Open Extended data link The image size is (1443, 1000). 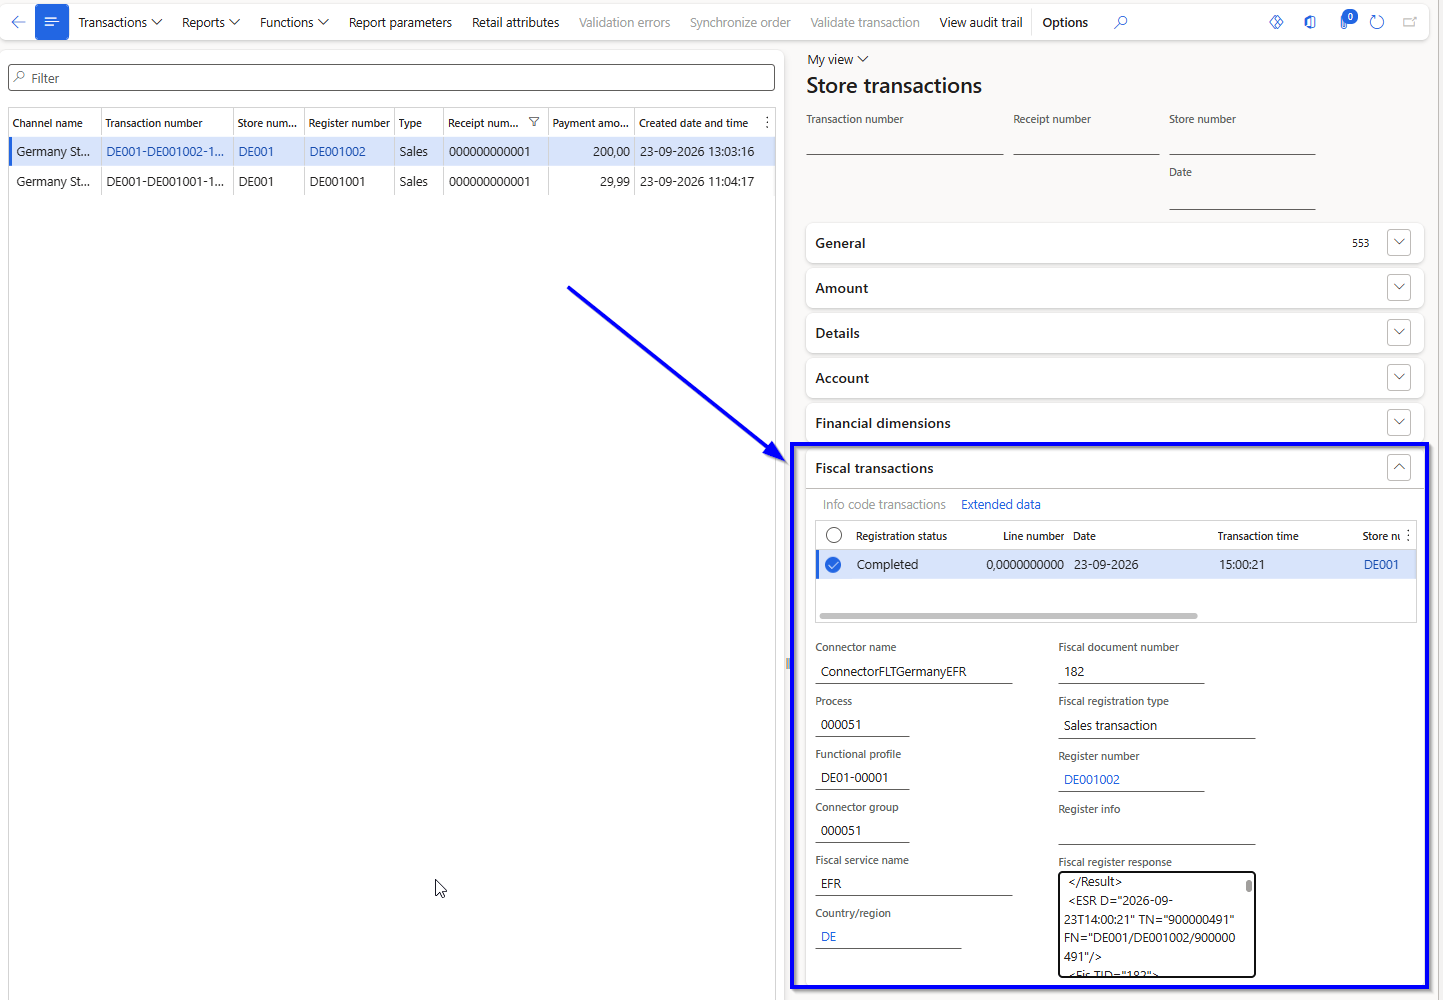tap(1001, 505)
